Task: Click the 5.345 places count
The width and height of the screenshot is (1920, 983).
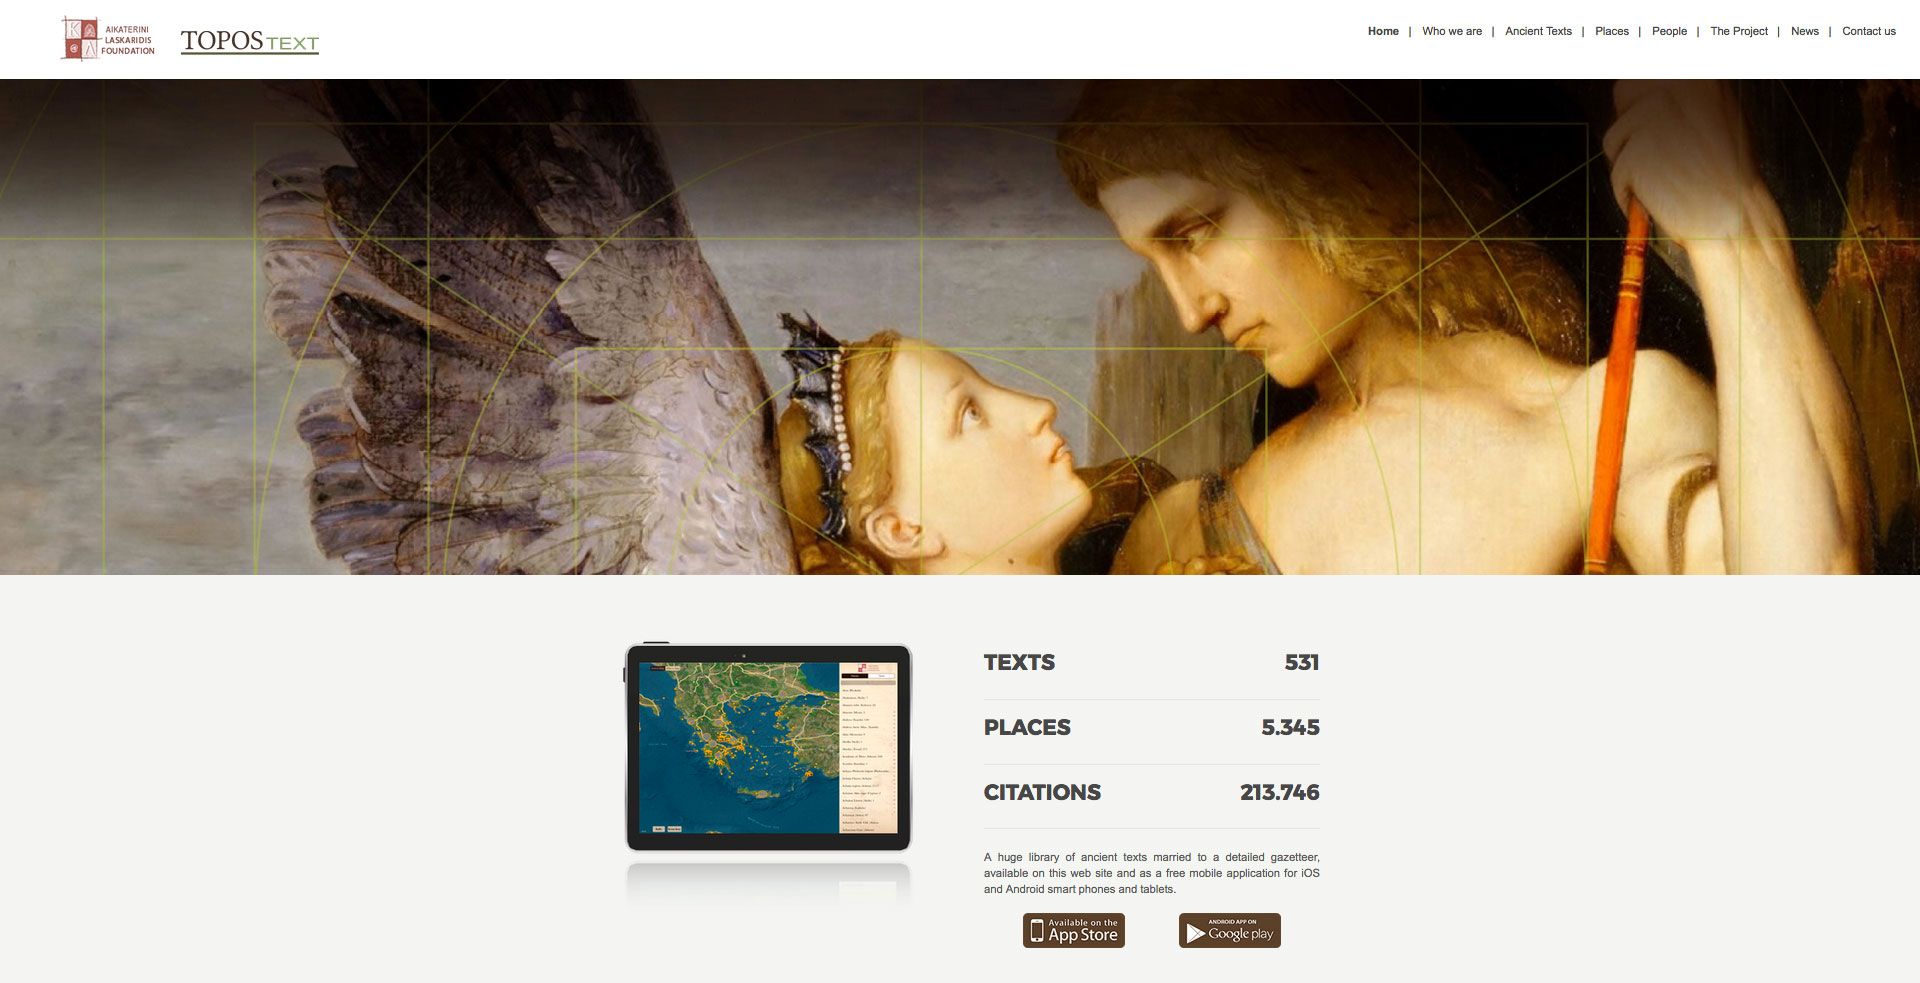Action: (x=1290, y=728)
